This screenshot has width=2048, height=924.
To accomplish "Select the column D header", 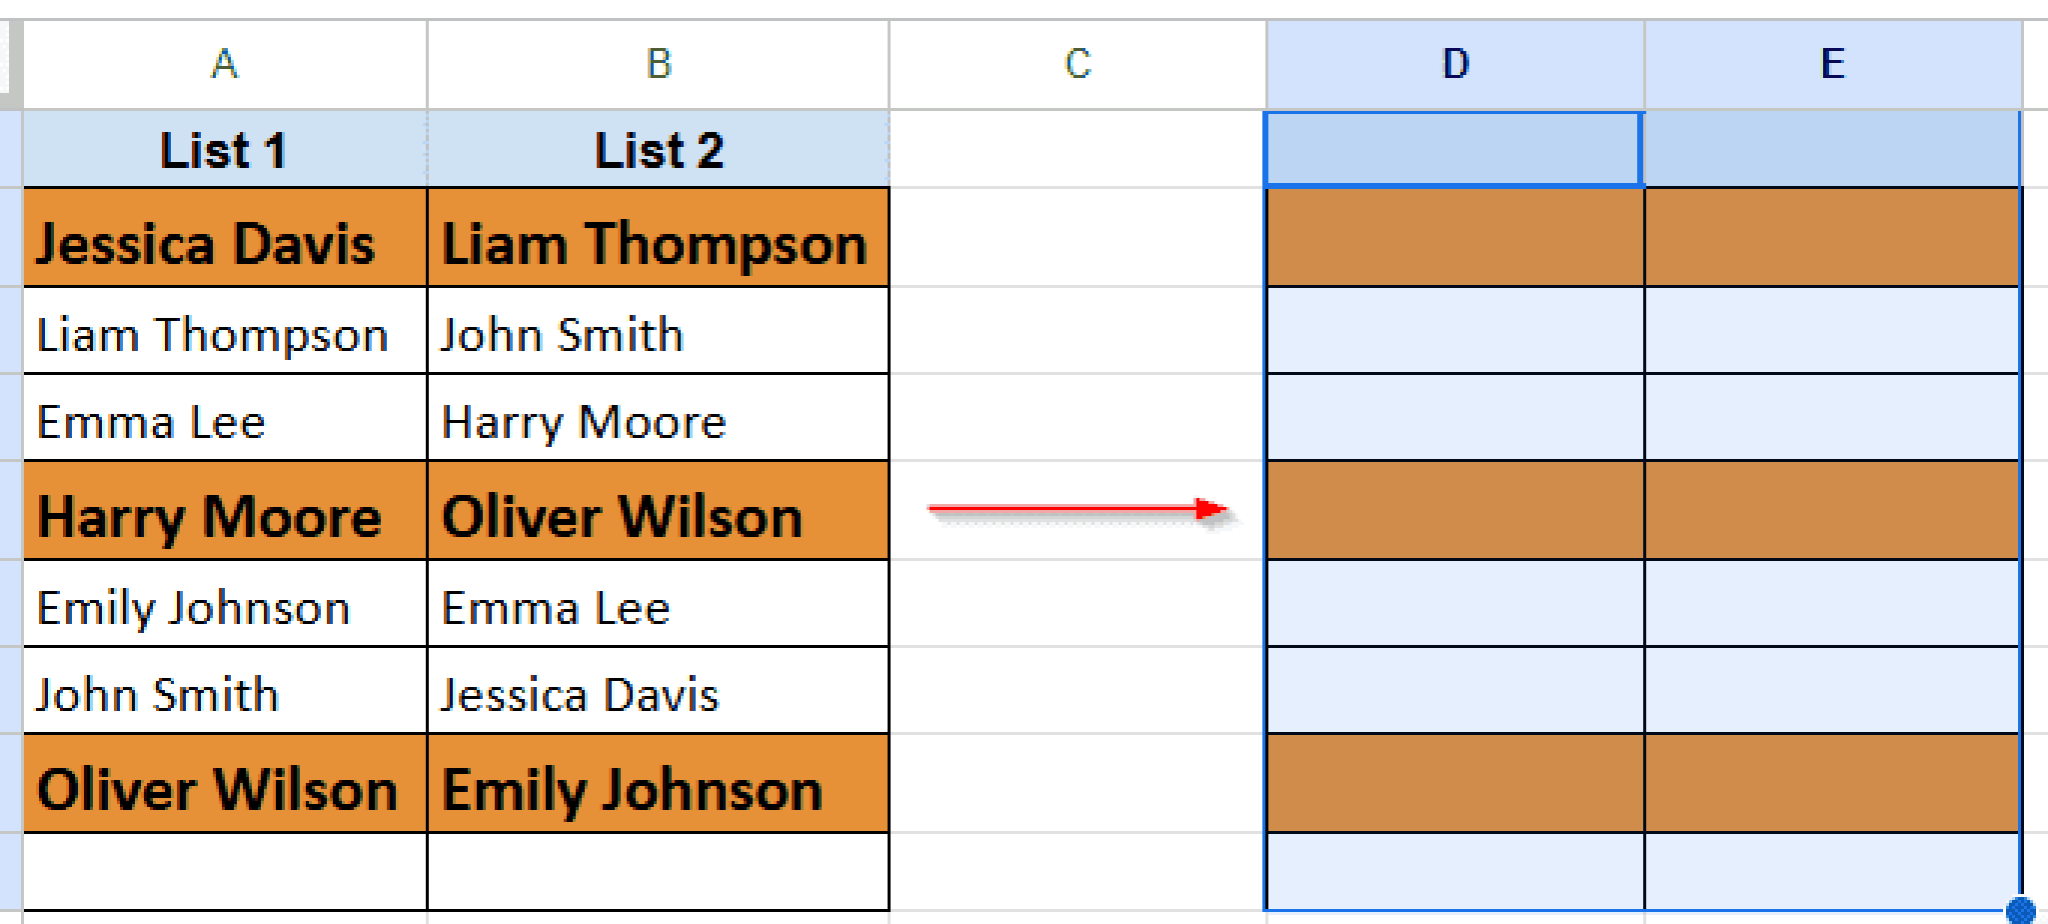I will click(x=1455, y=64).
